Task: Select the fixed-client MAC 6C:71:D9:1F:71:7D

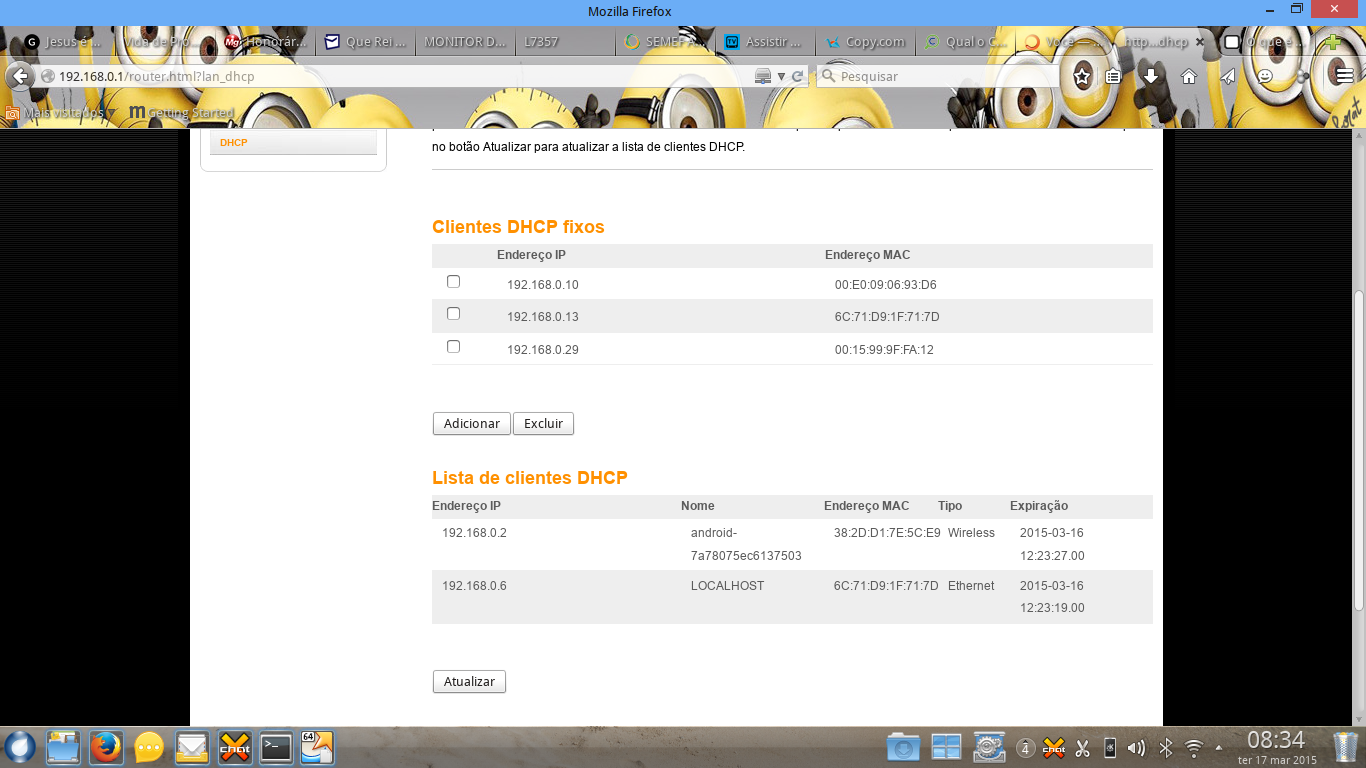Action: (x=887, y=317)
